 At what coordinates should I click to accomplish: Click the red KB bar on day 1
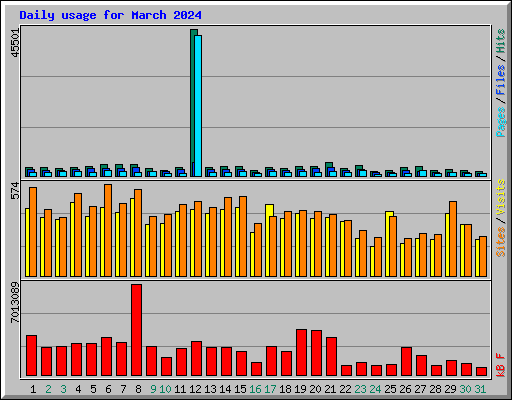(31, 355)
